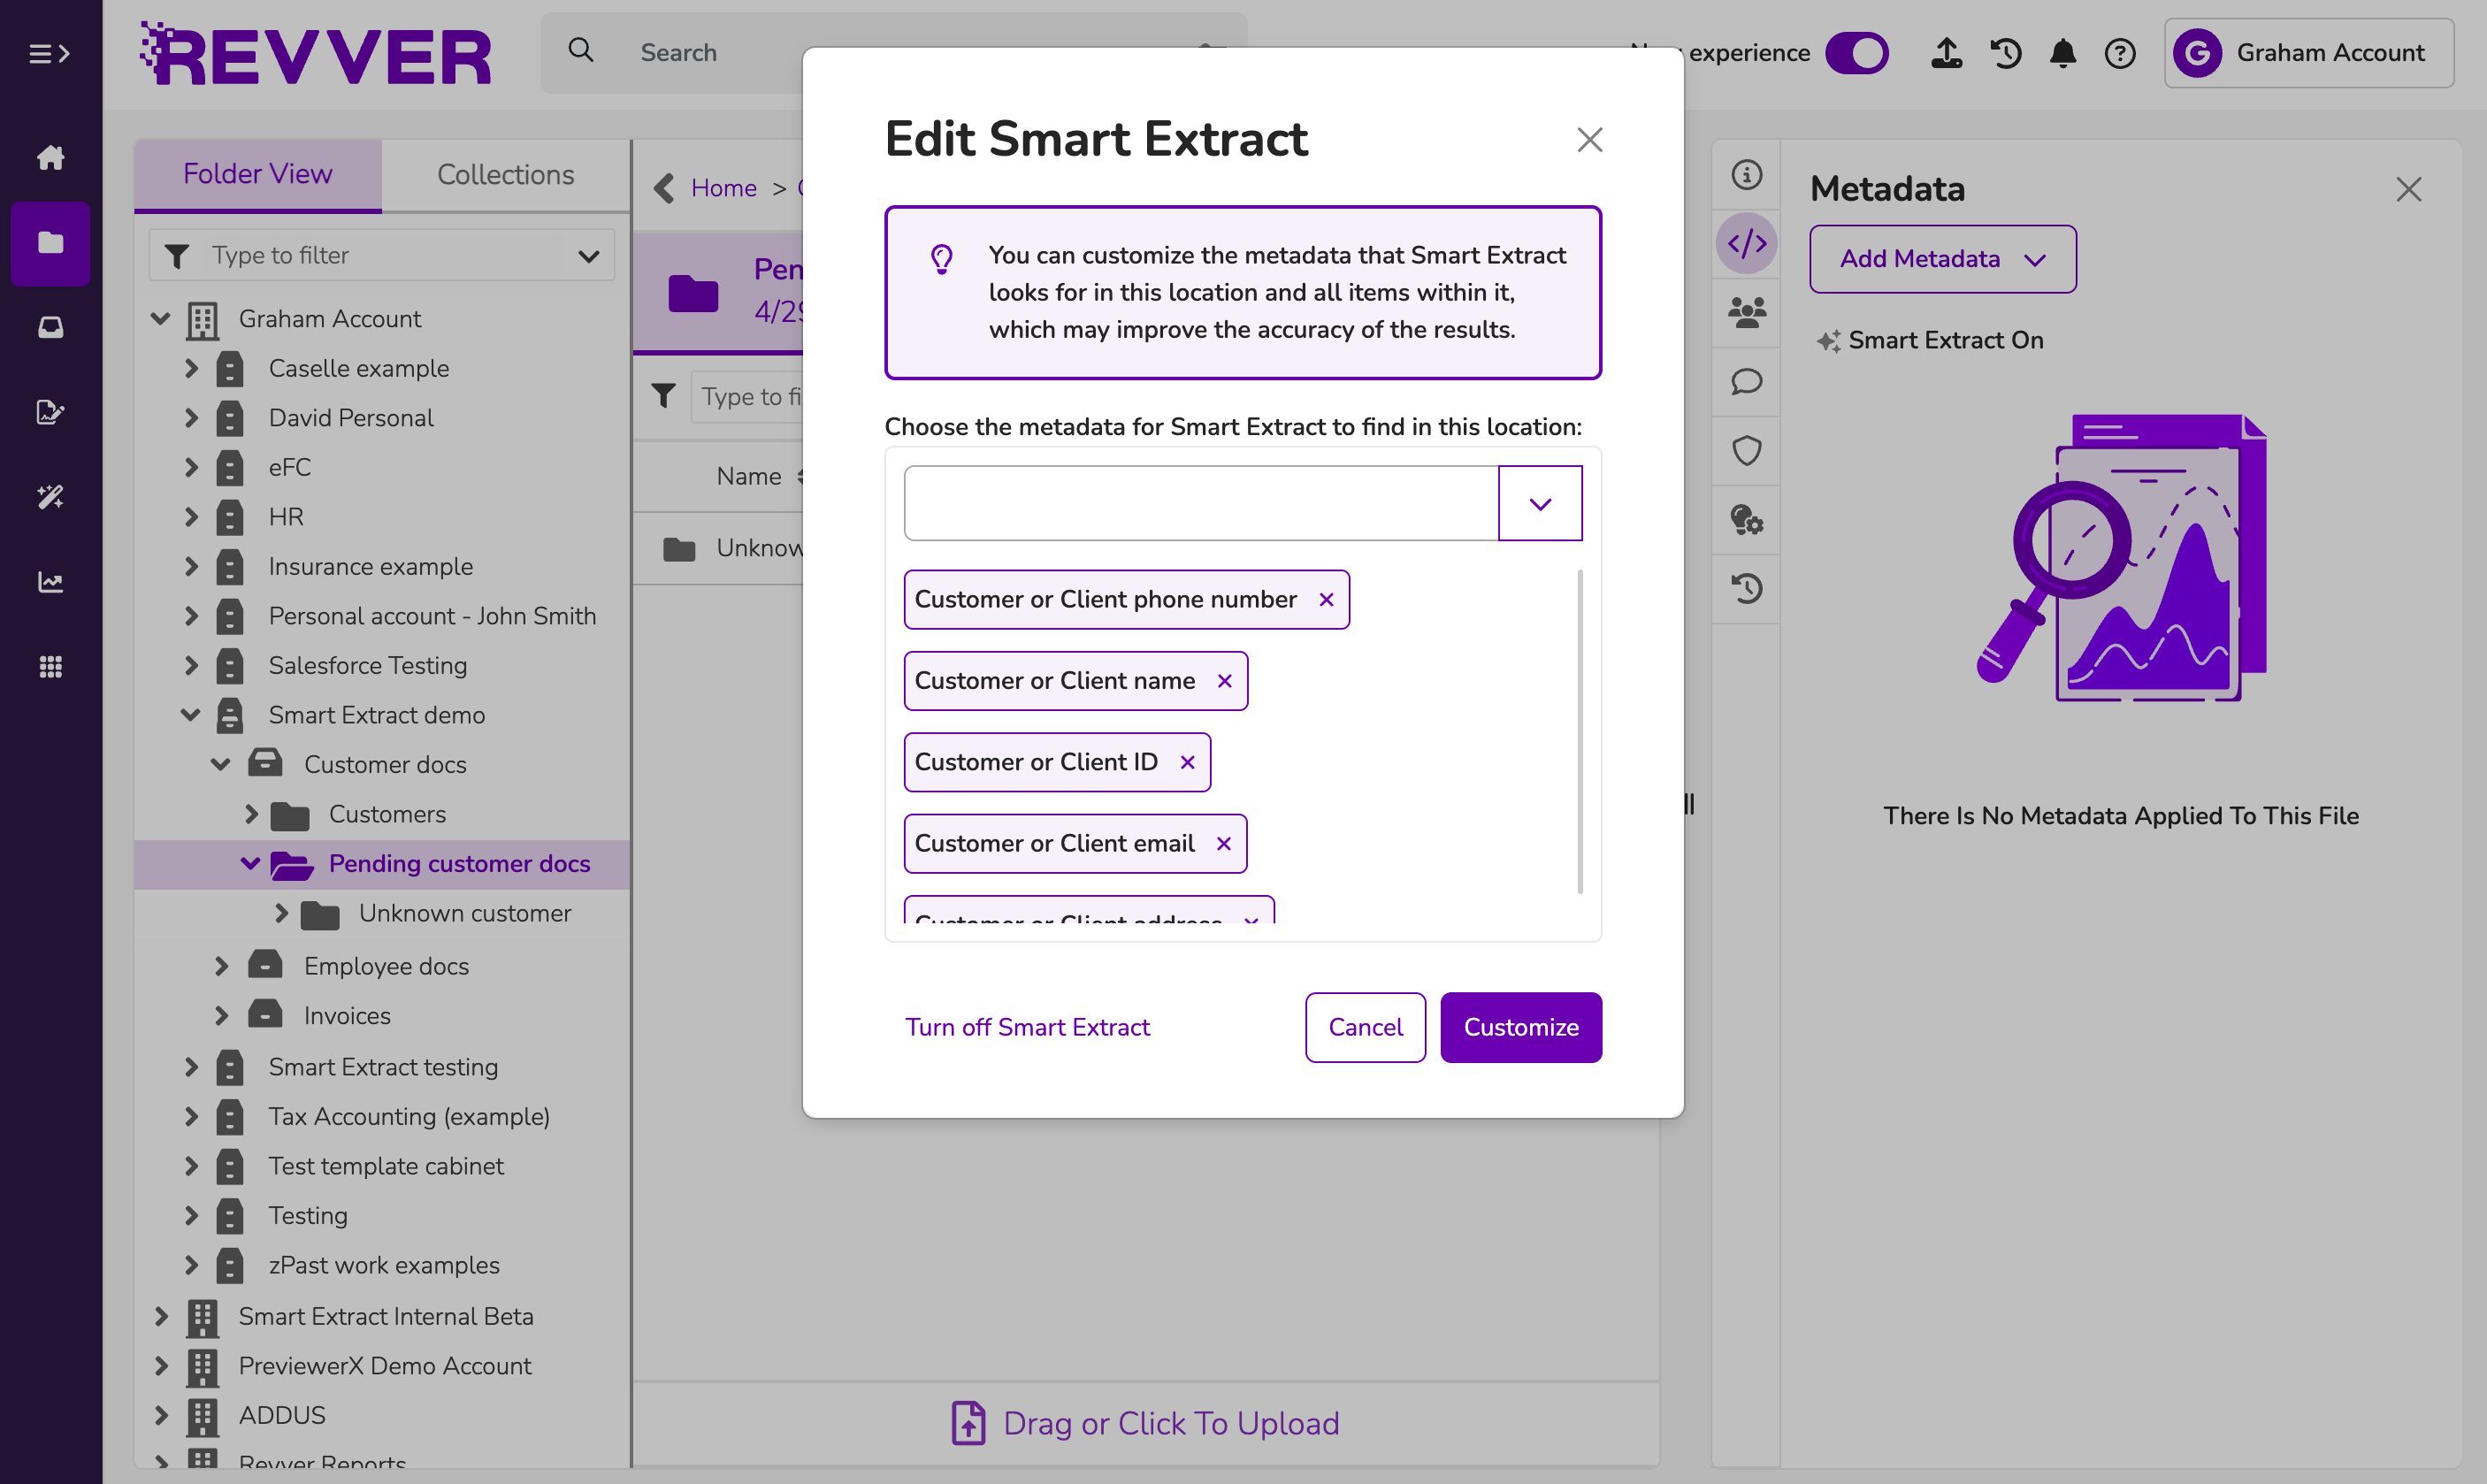
Task: Open the notifications bell
Action: (x=2062, y=53)
